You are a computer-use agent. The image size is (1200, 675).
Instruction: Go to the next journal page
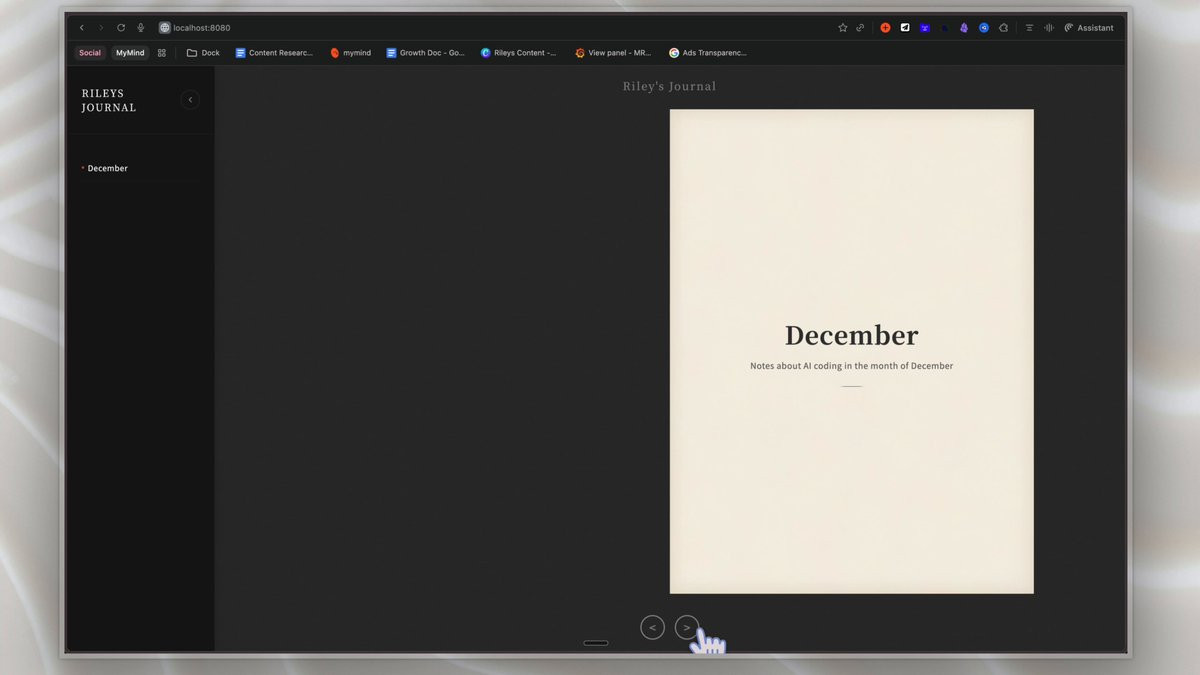[686, 627]
